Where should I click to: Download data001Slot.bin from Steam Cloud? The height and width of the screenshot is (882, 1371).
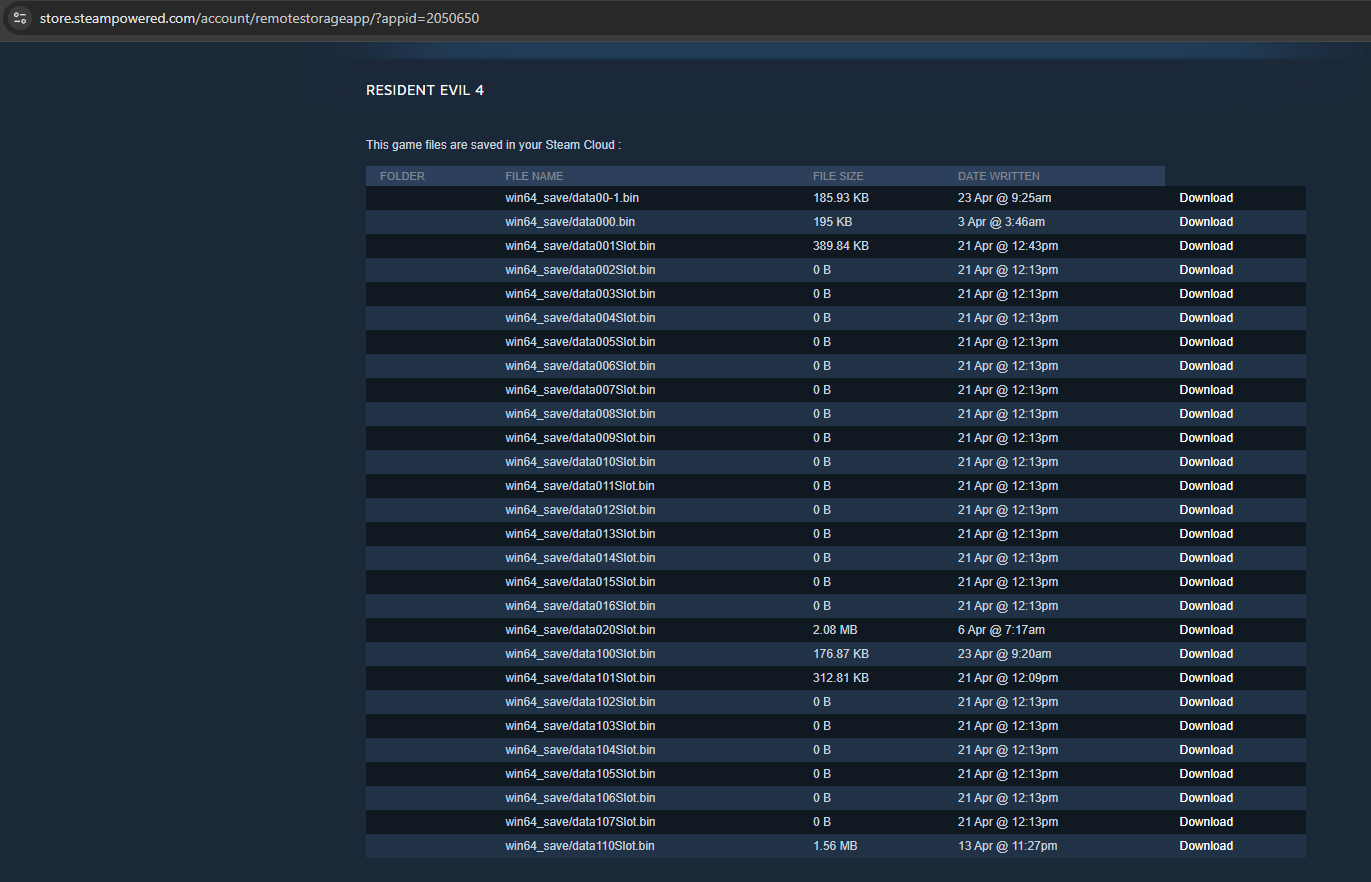[x=1206, y=246]
